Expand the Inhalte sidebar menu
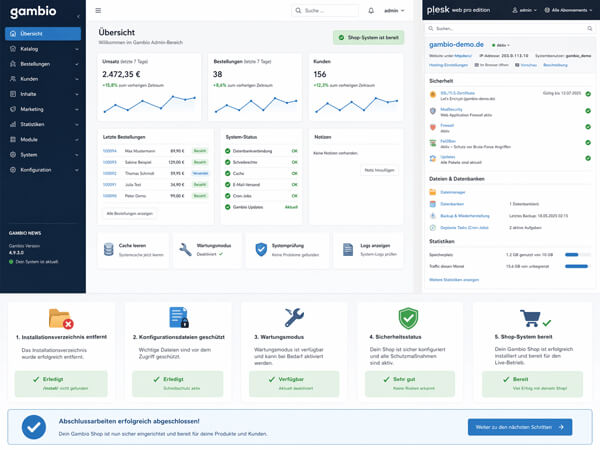This screenshot has height=450, width=600. pyautogui.click(x=43, y=94)
